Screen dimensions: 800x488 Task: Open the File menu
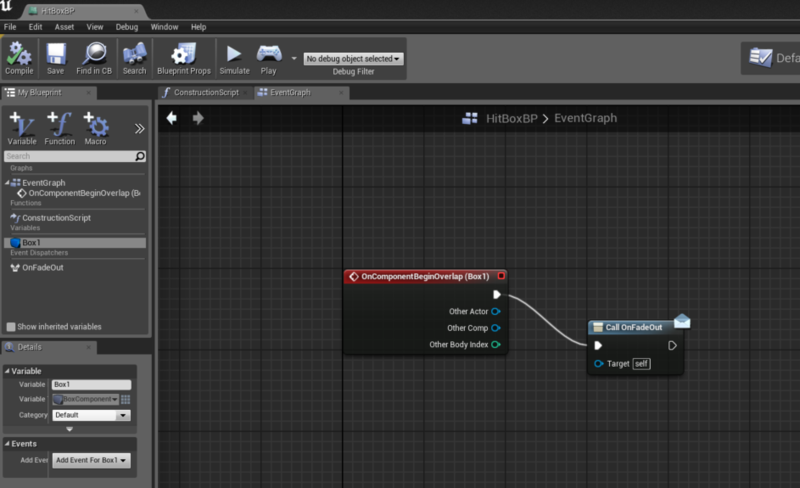point(10,27)
